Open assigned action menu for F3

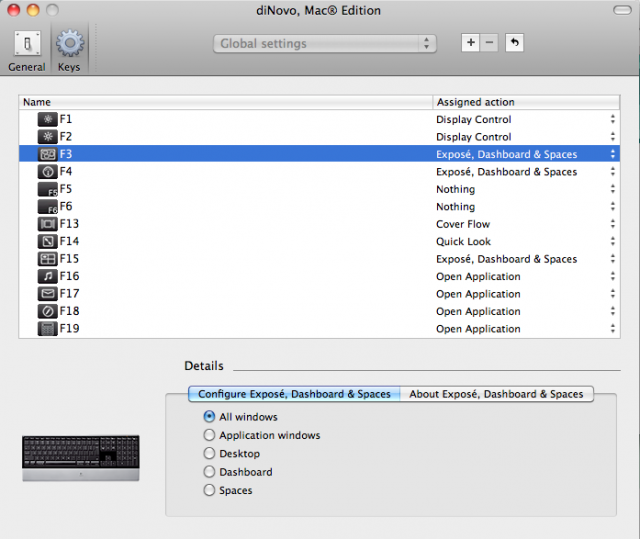[612, 154]
